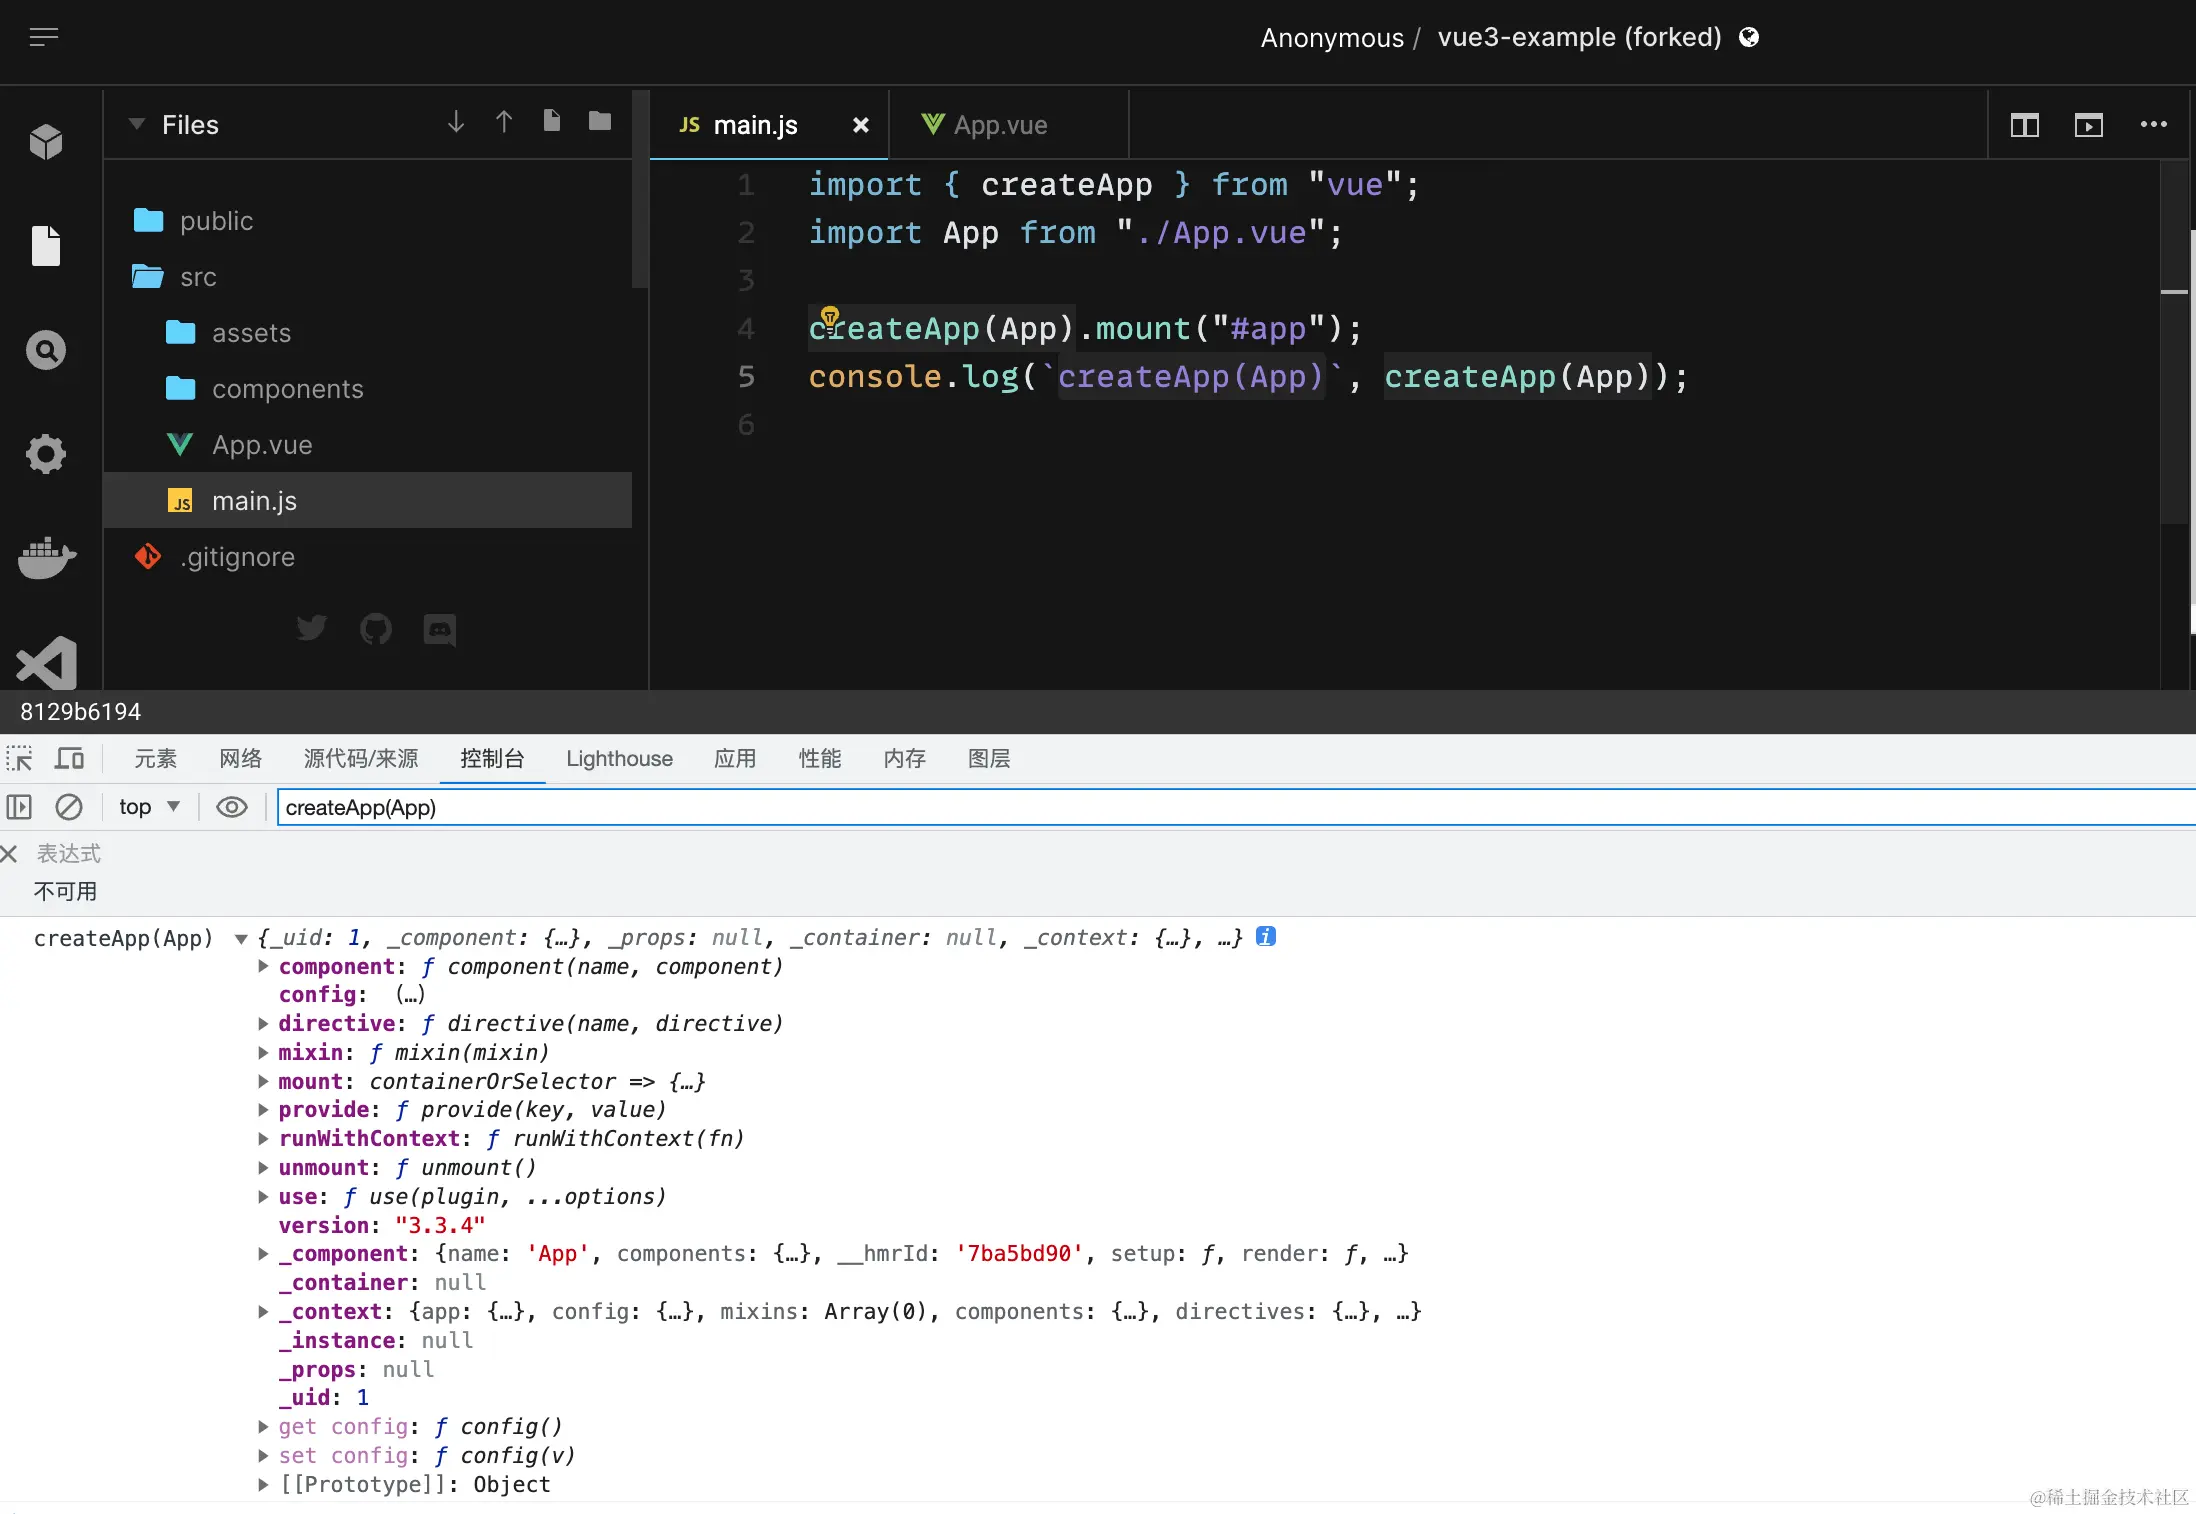Collapse the logged createApp(App) object

click(x=241, y=939)
